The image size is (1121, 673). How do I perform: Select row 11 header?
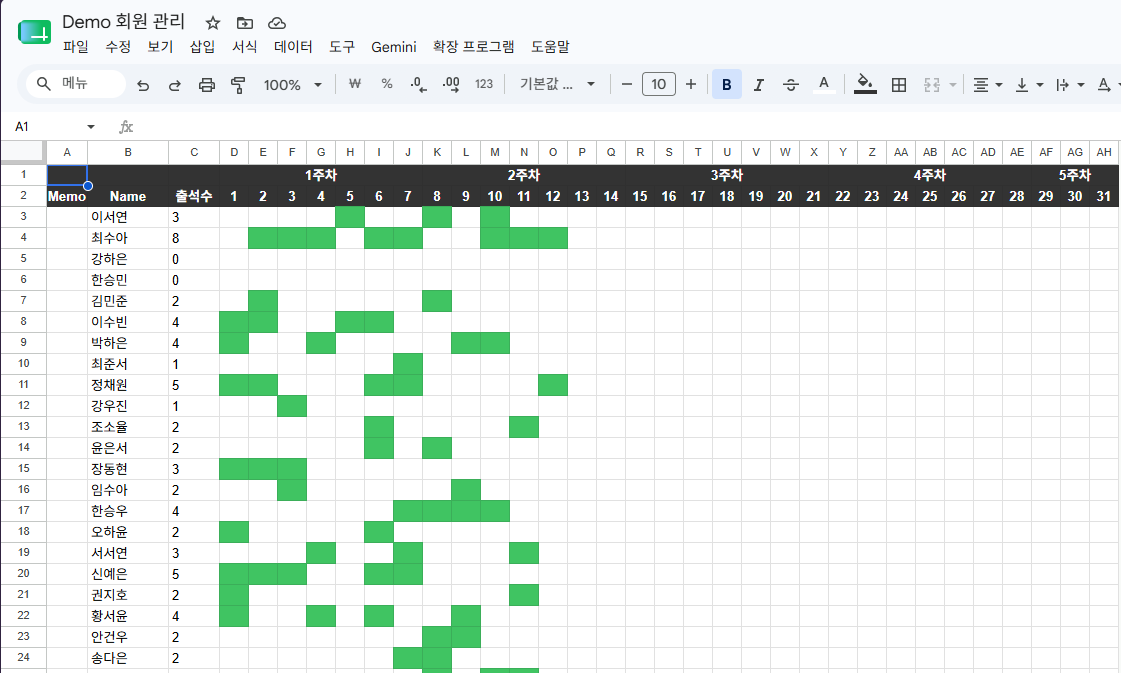point(24,385)
